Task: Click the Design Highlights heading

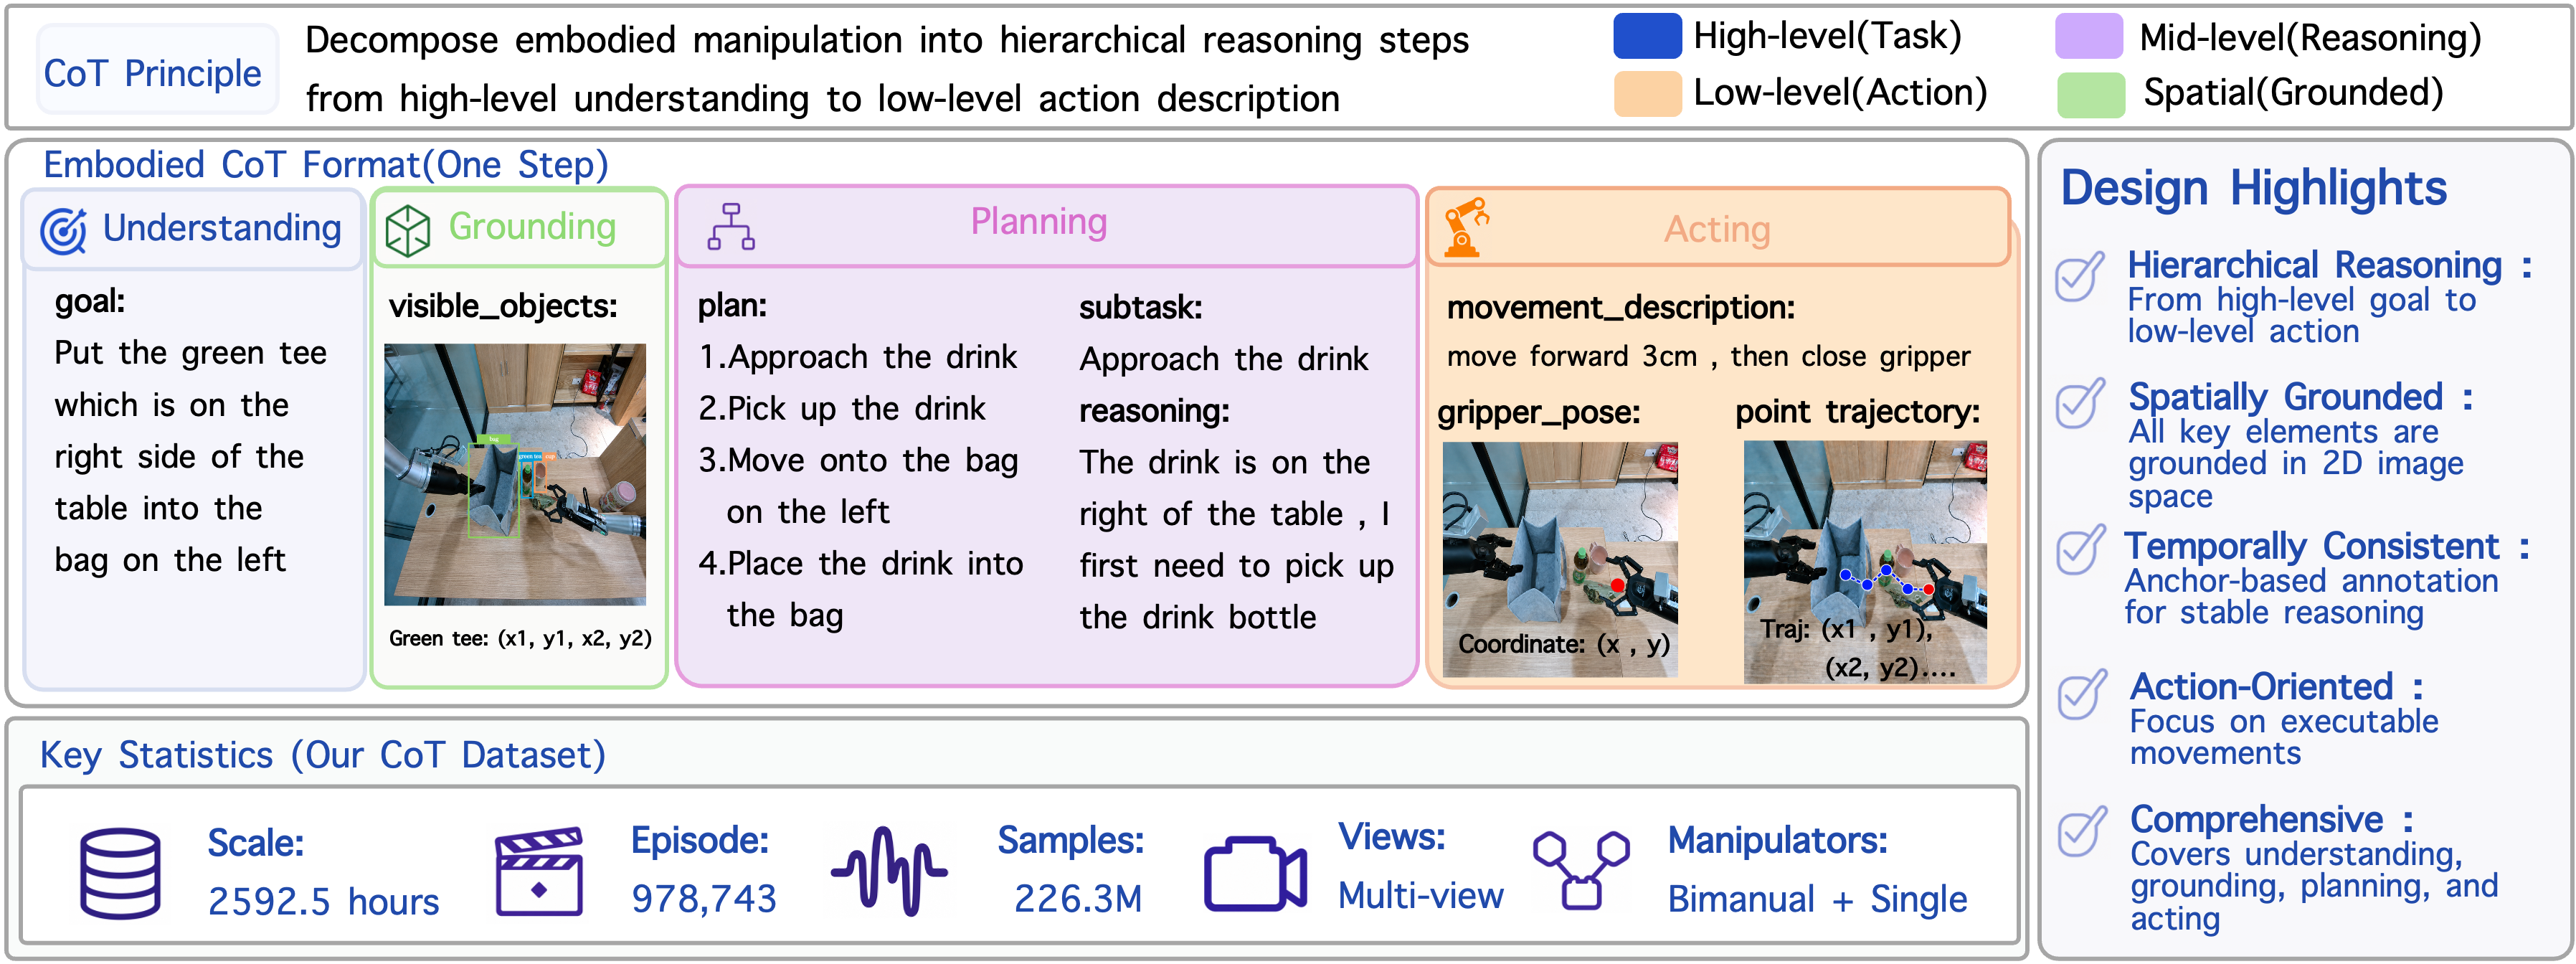Action: (x=2254, y=189)
